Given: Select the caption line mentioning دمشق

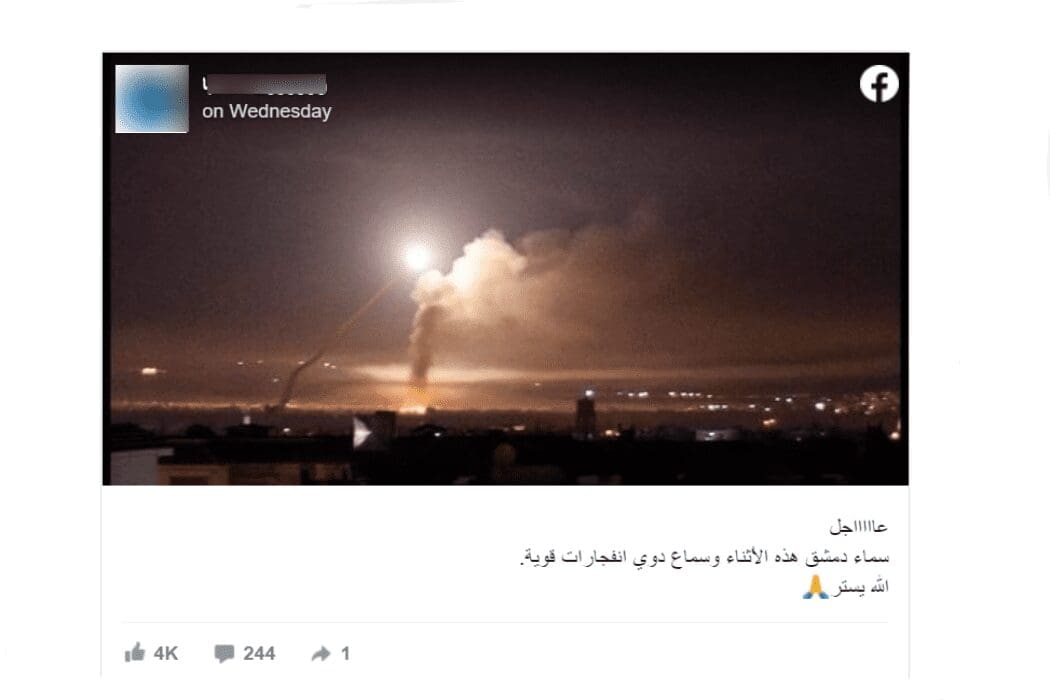Looking at the screenshot, I should pyautogui.click(x=705, y=557).
